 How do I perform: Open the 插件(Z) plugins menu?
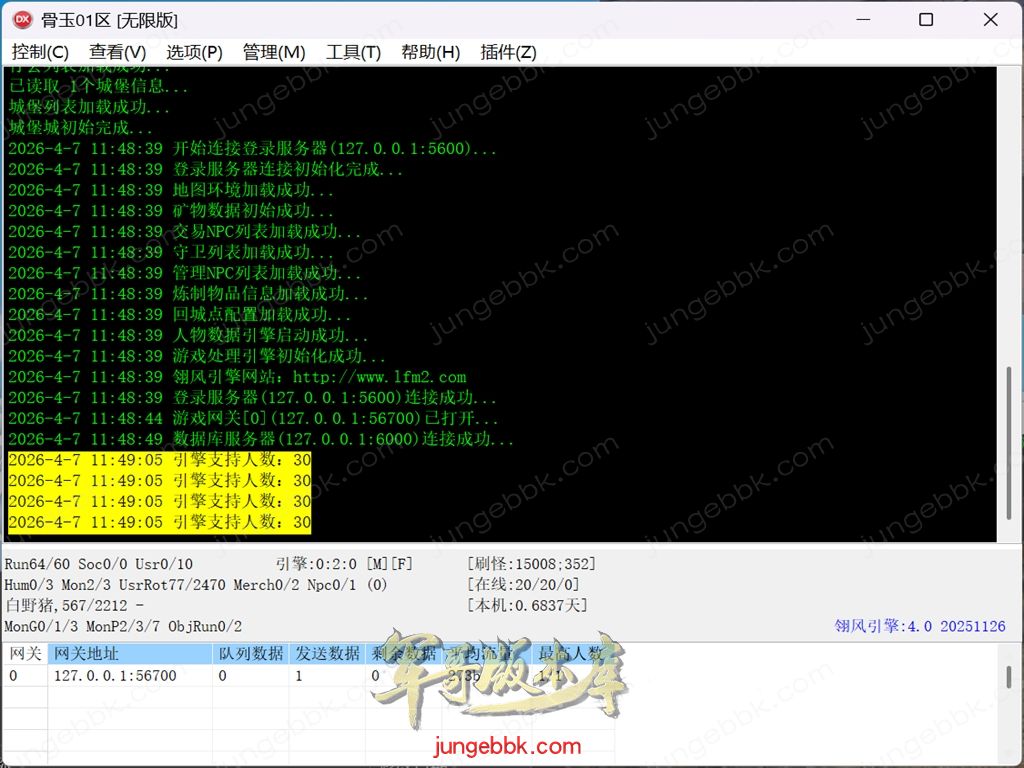(508, 52)
